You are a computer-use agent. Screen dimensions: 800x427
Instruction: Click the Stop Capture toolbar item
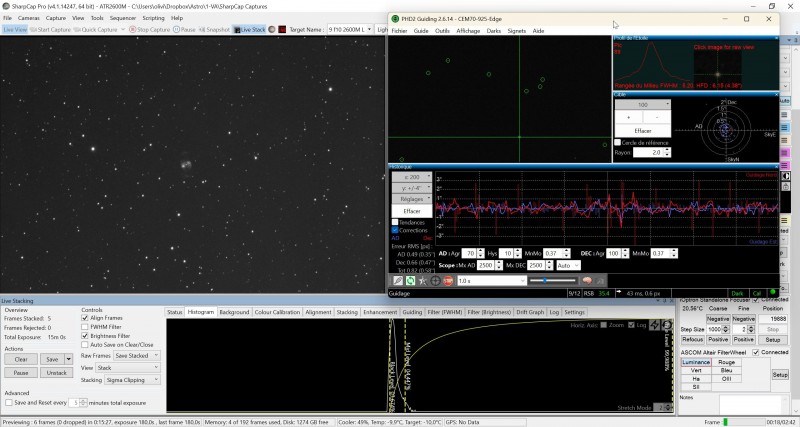tap(149, 30)
